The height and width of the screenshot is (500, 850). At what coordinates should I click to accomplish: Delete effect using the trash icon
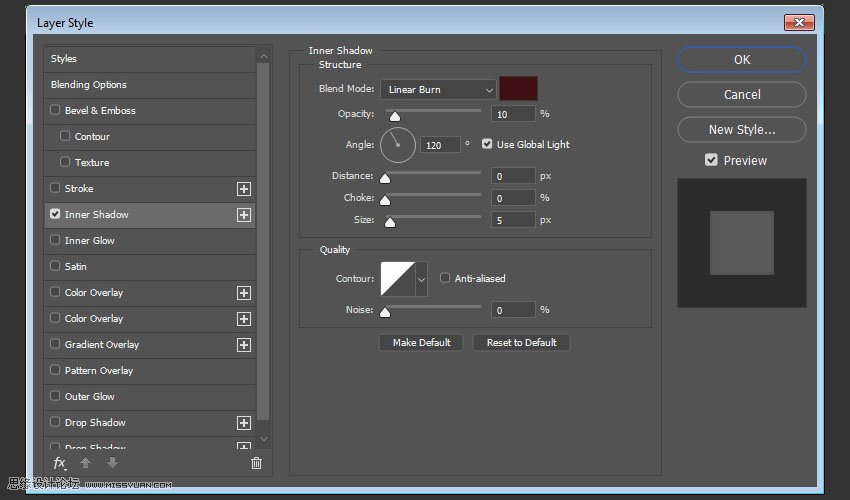256,463
